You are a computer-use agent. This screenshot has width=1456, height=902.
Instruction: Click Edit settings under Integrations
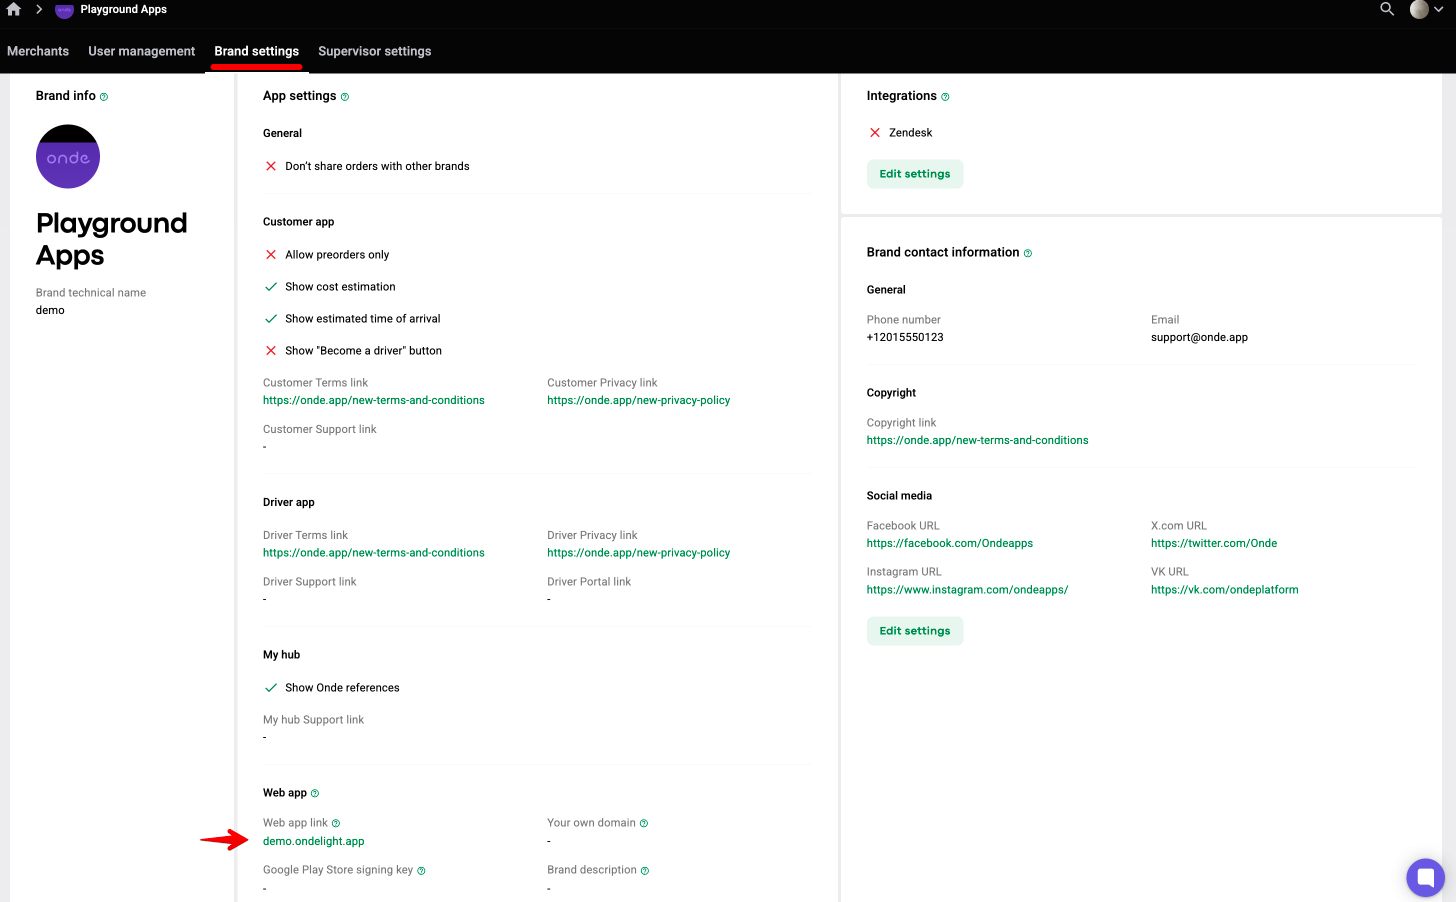click(x=915, y=174)
